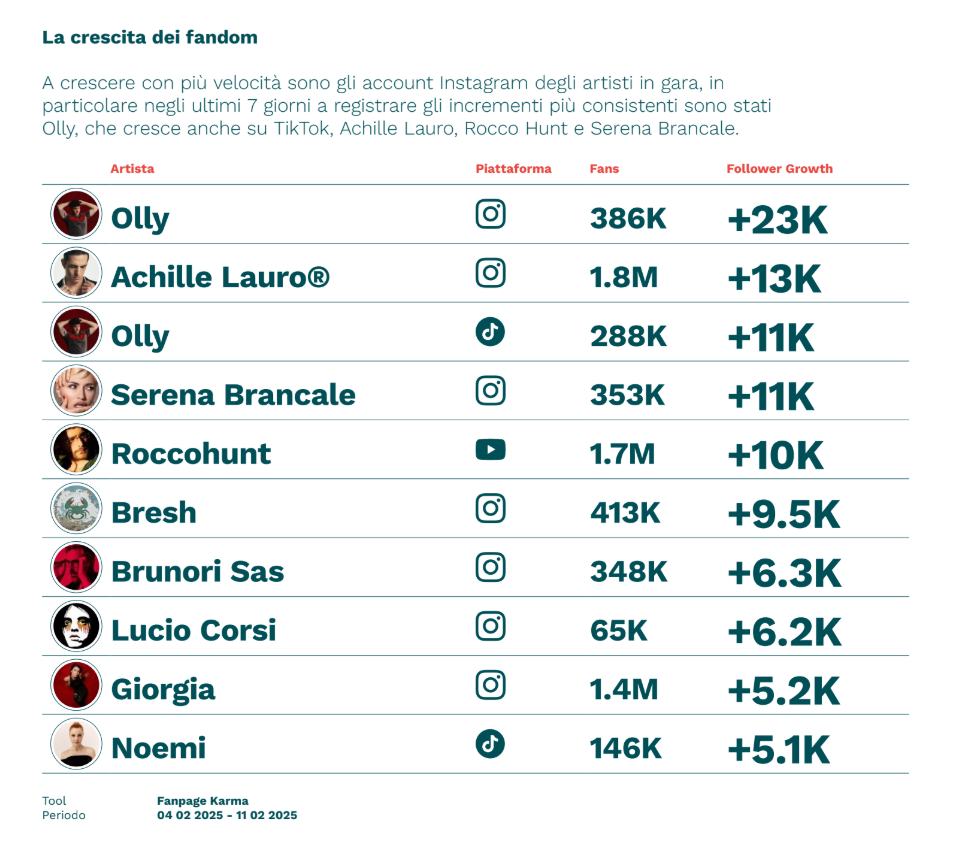Image resolution: width=953 pixels, height=861 pixels.
Task: Click the TikTok icon next to Noemi
Action: click(x=490, y=744)
